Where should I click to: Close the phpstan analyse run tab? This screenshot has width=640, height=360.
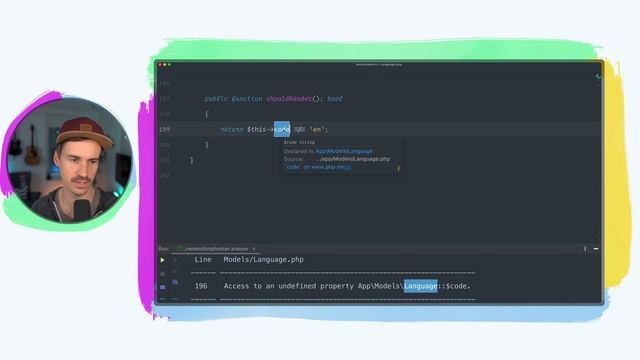click(x=253, y=249)
